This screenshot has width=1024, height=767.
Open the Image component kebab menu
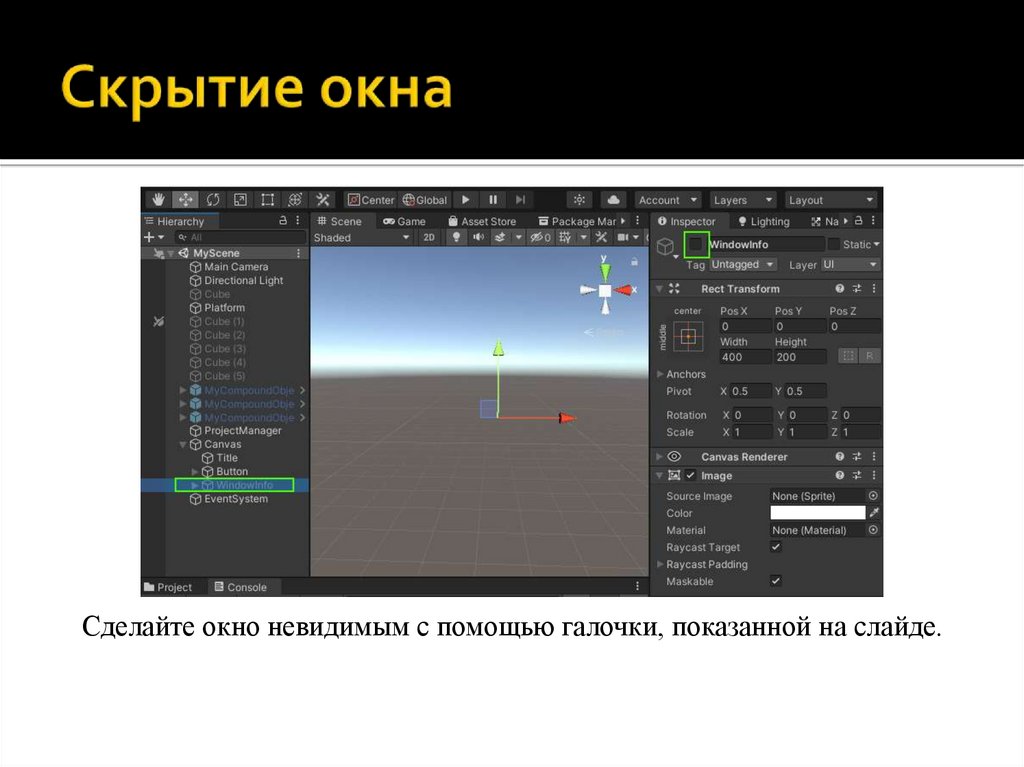874,475
